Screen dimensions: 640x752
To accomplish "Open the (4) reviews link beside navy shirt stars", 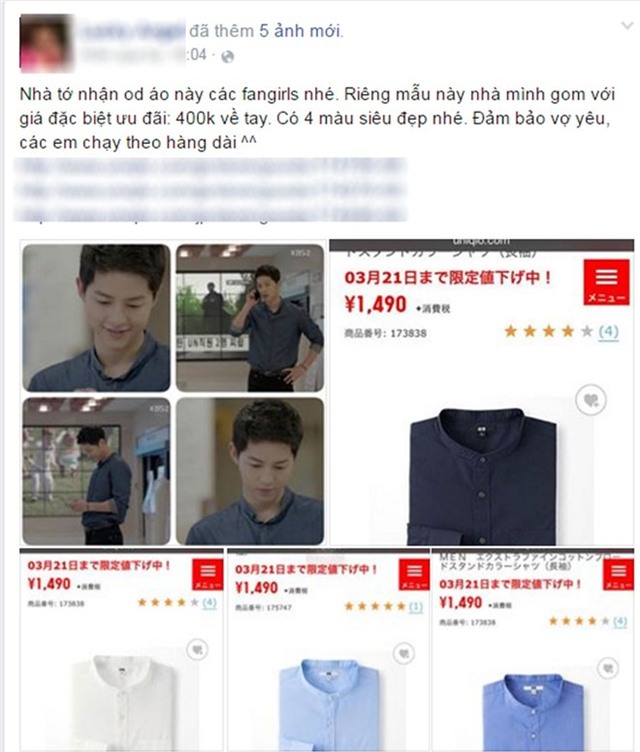I will [608, 331].
